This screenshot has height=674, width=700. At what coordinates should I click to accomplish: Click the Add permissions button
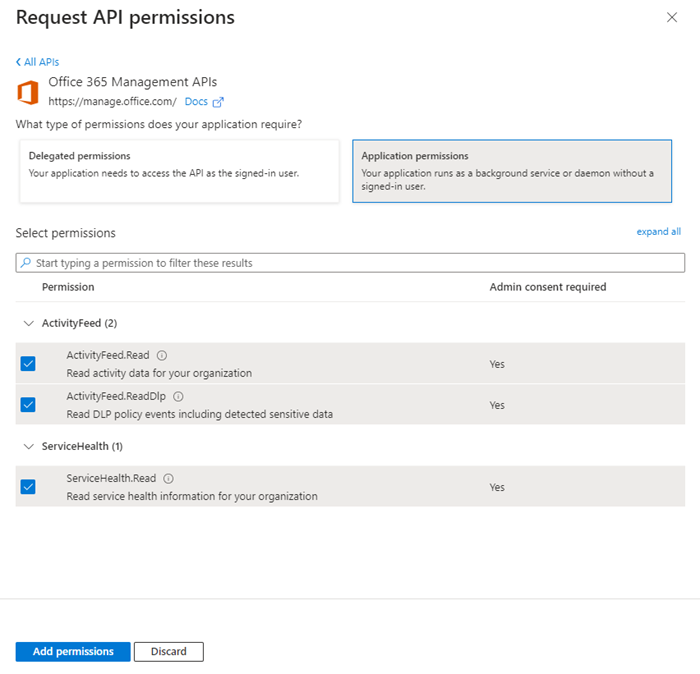point(73,652)
